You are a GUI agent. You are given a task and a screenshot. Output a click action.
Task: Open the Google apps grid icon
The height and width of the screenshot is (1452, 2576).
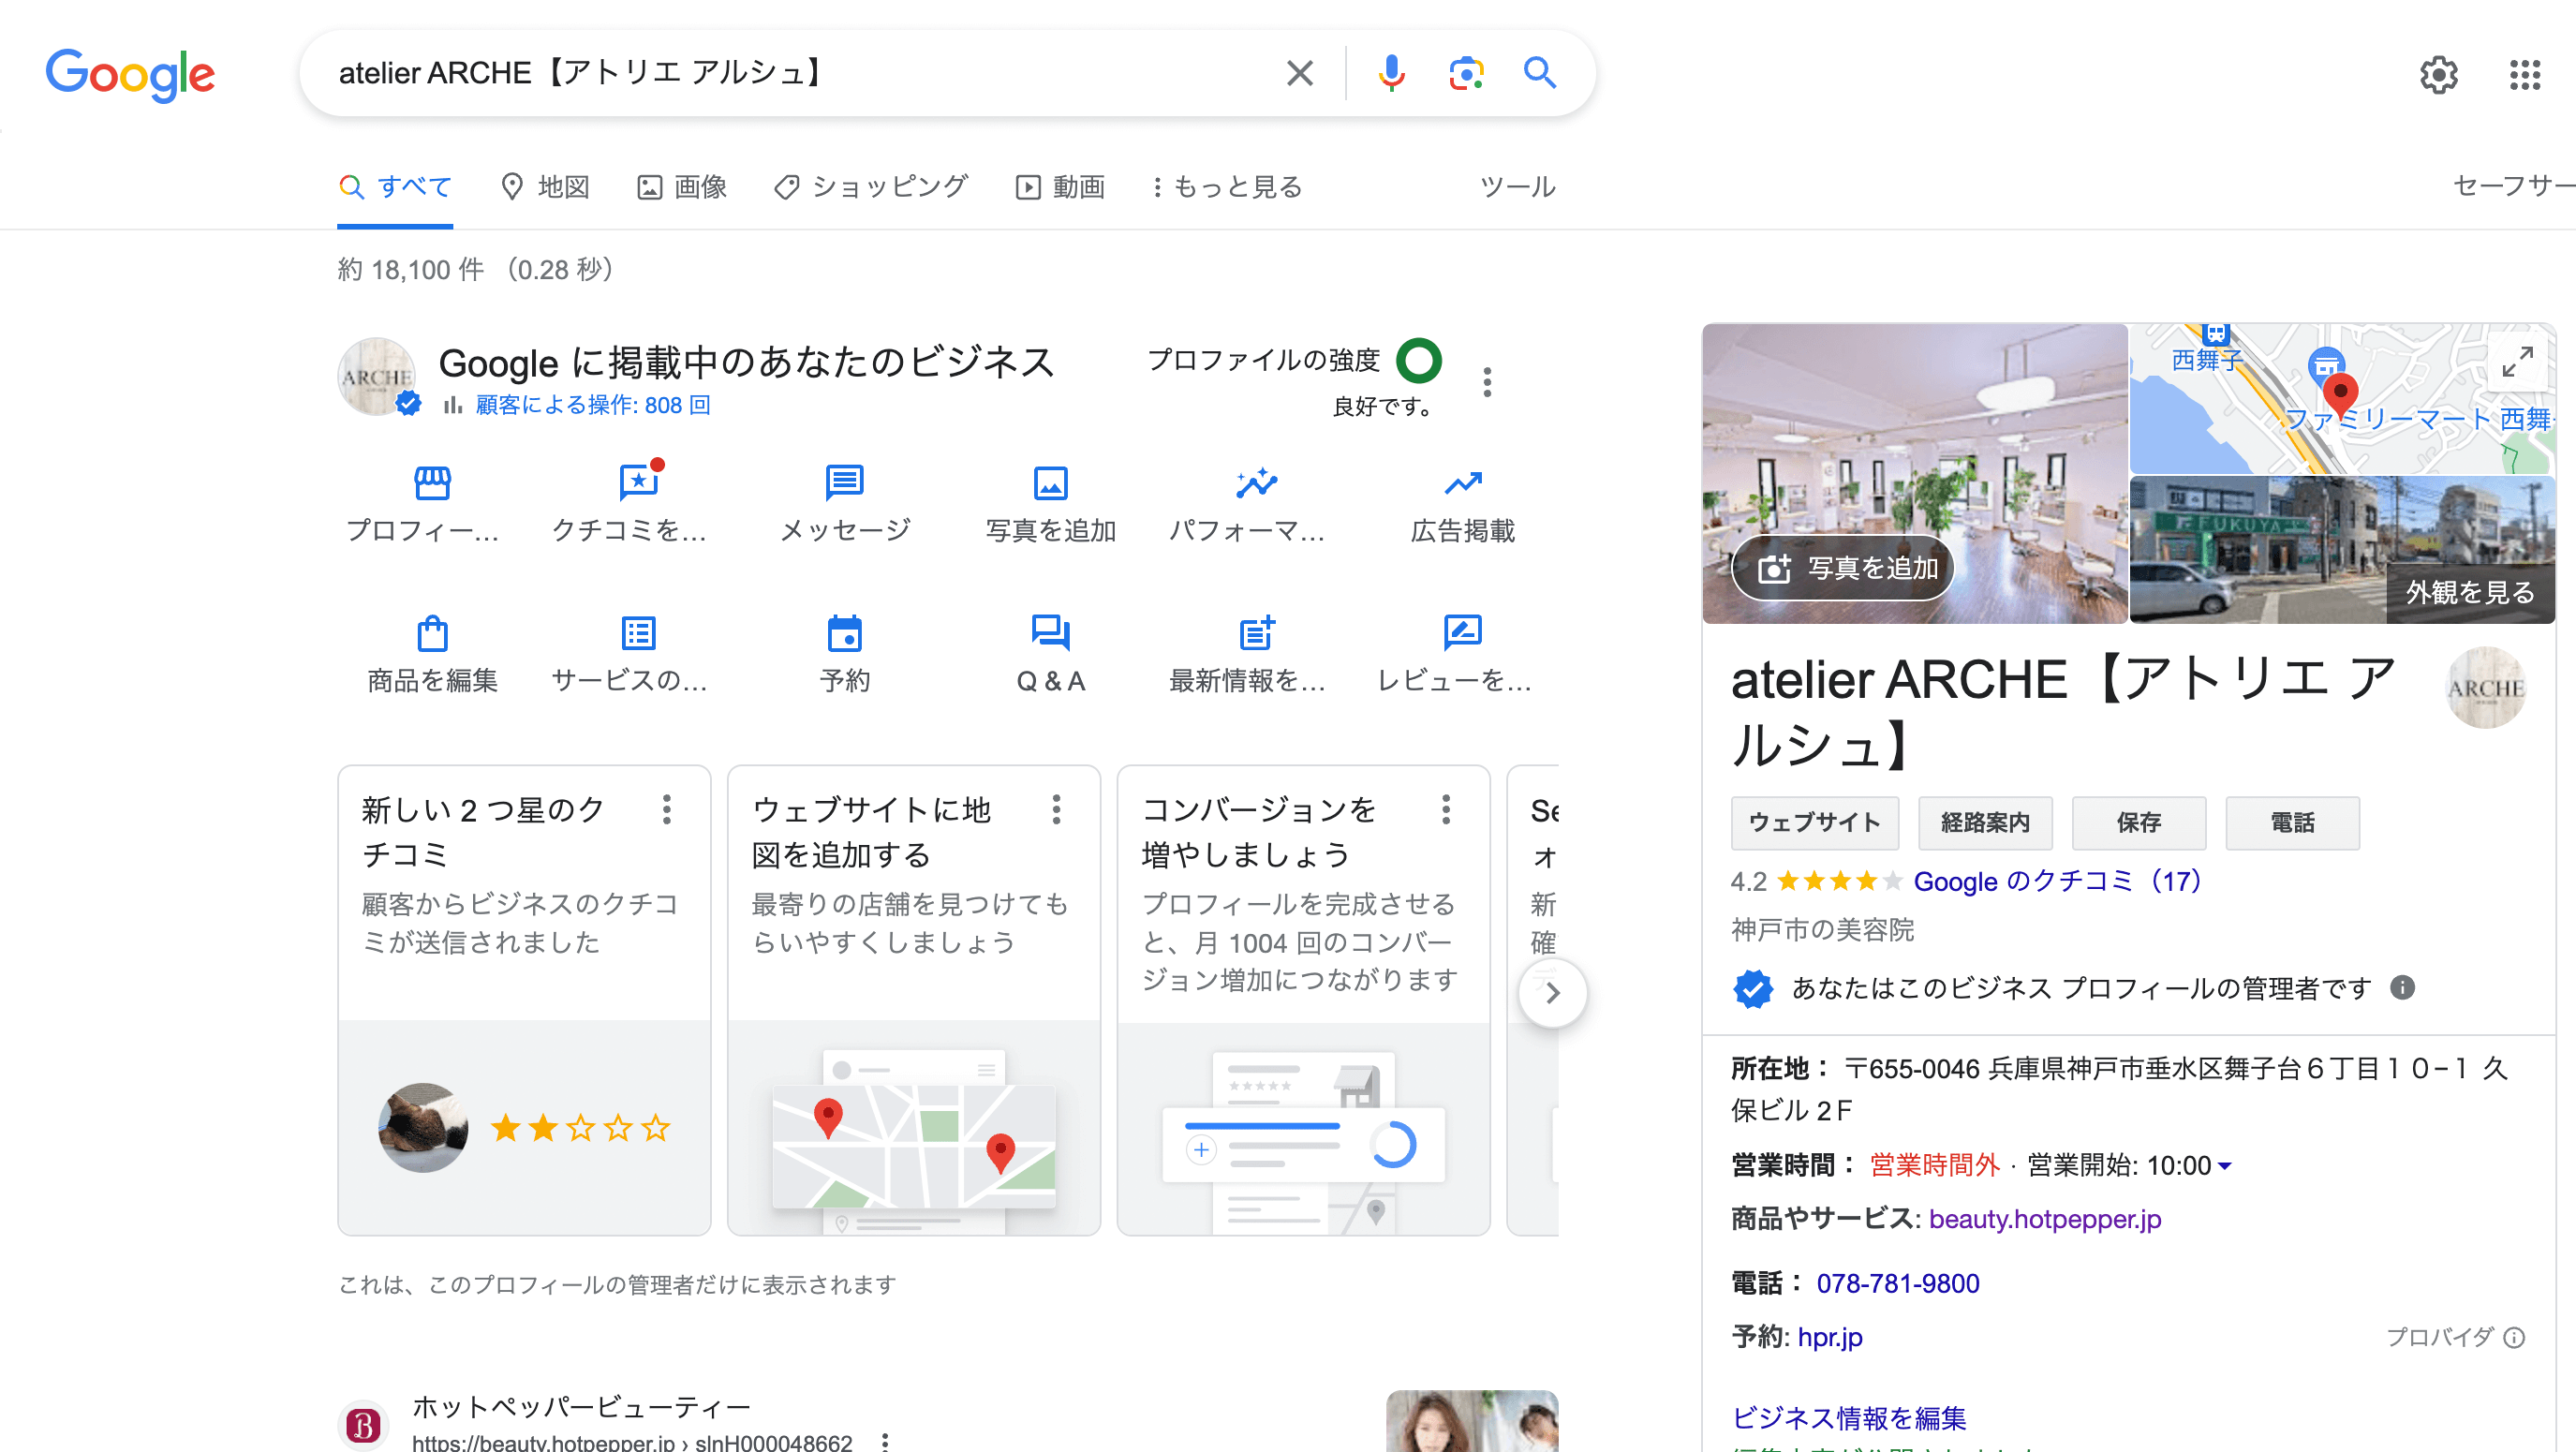[2525, 74]
